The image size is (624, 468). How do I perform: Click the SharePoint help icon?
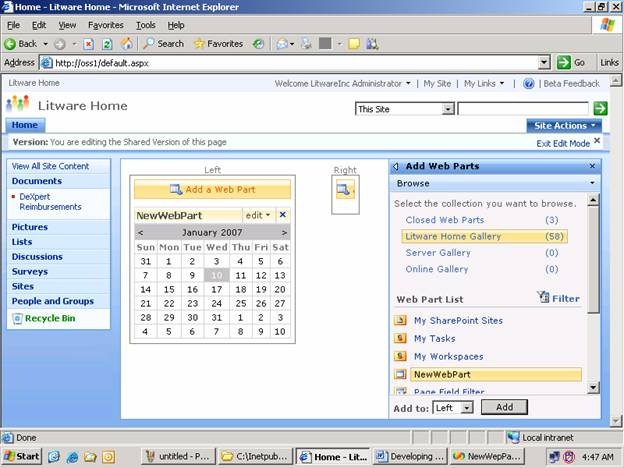click(528, 84)
